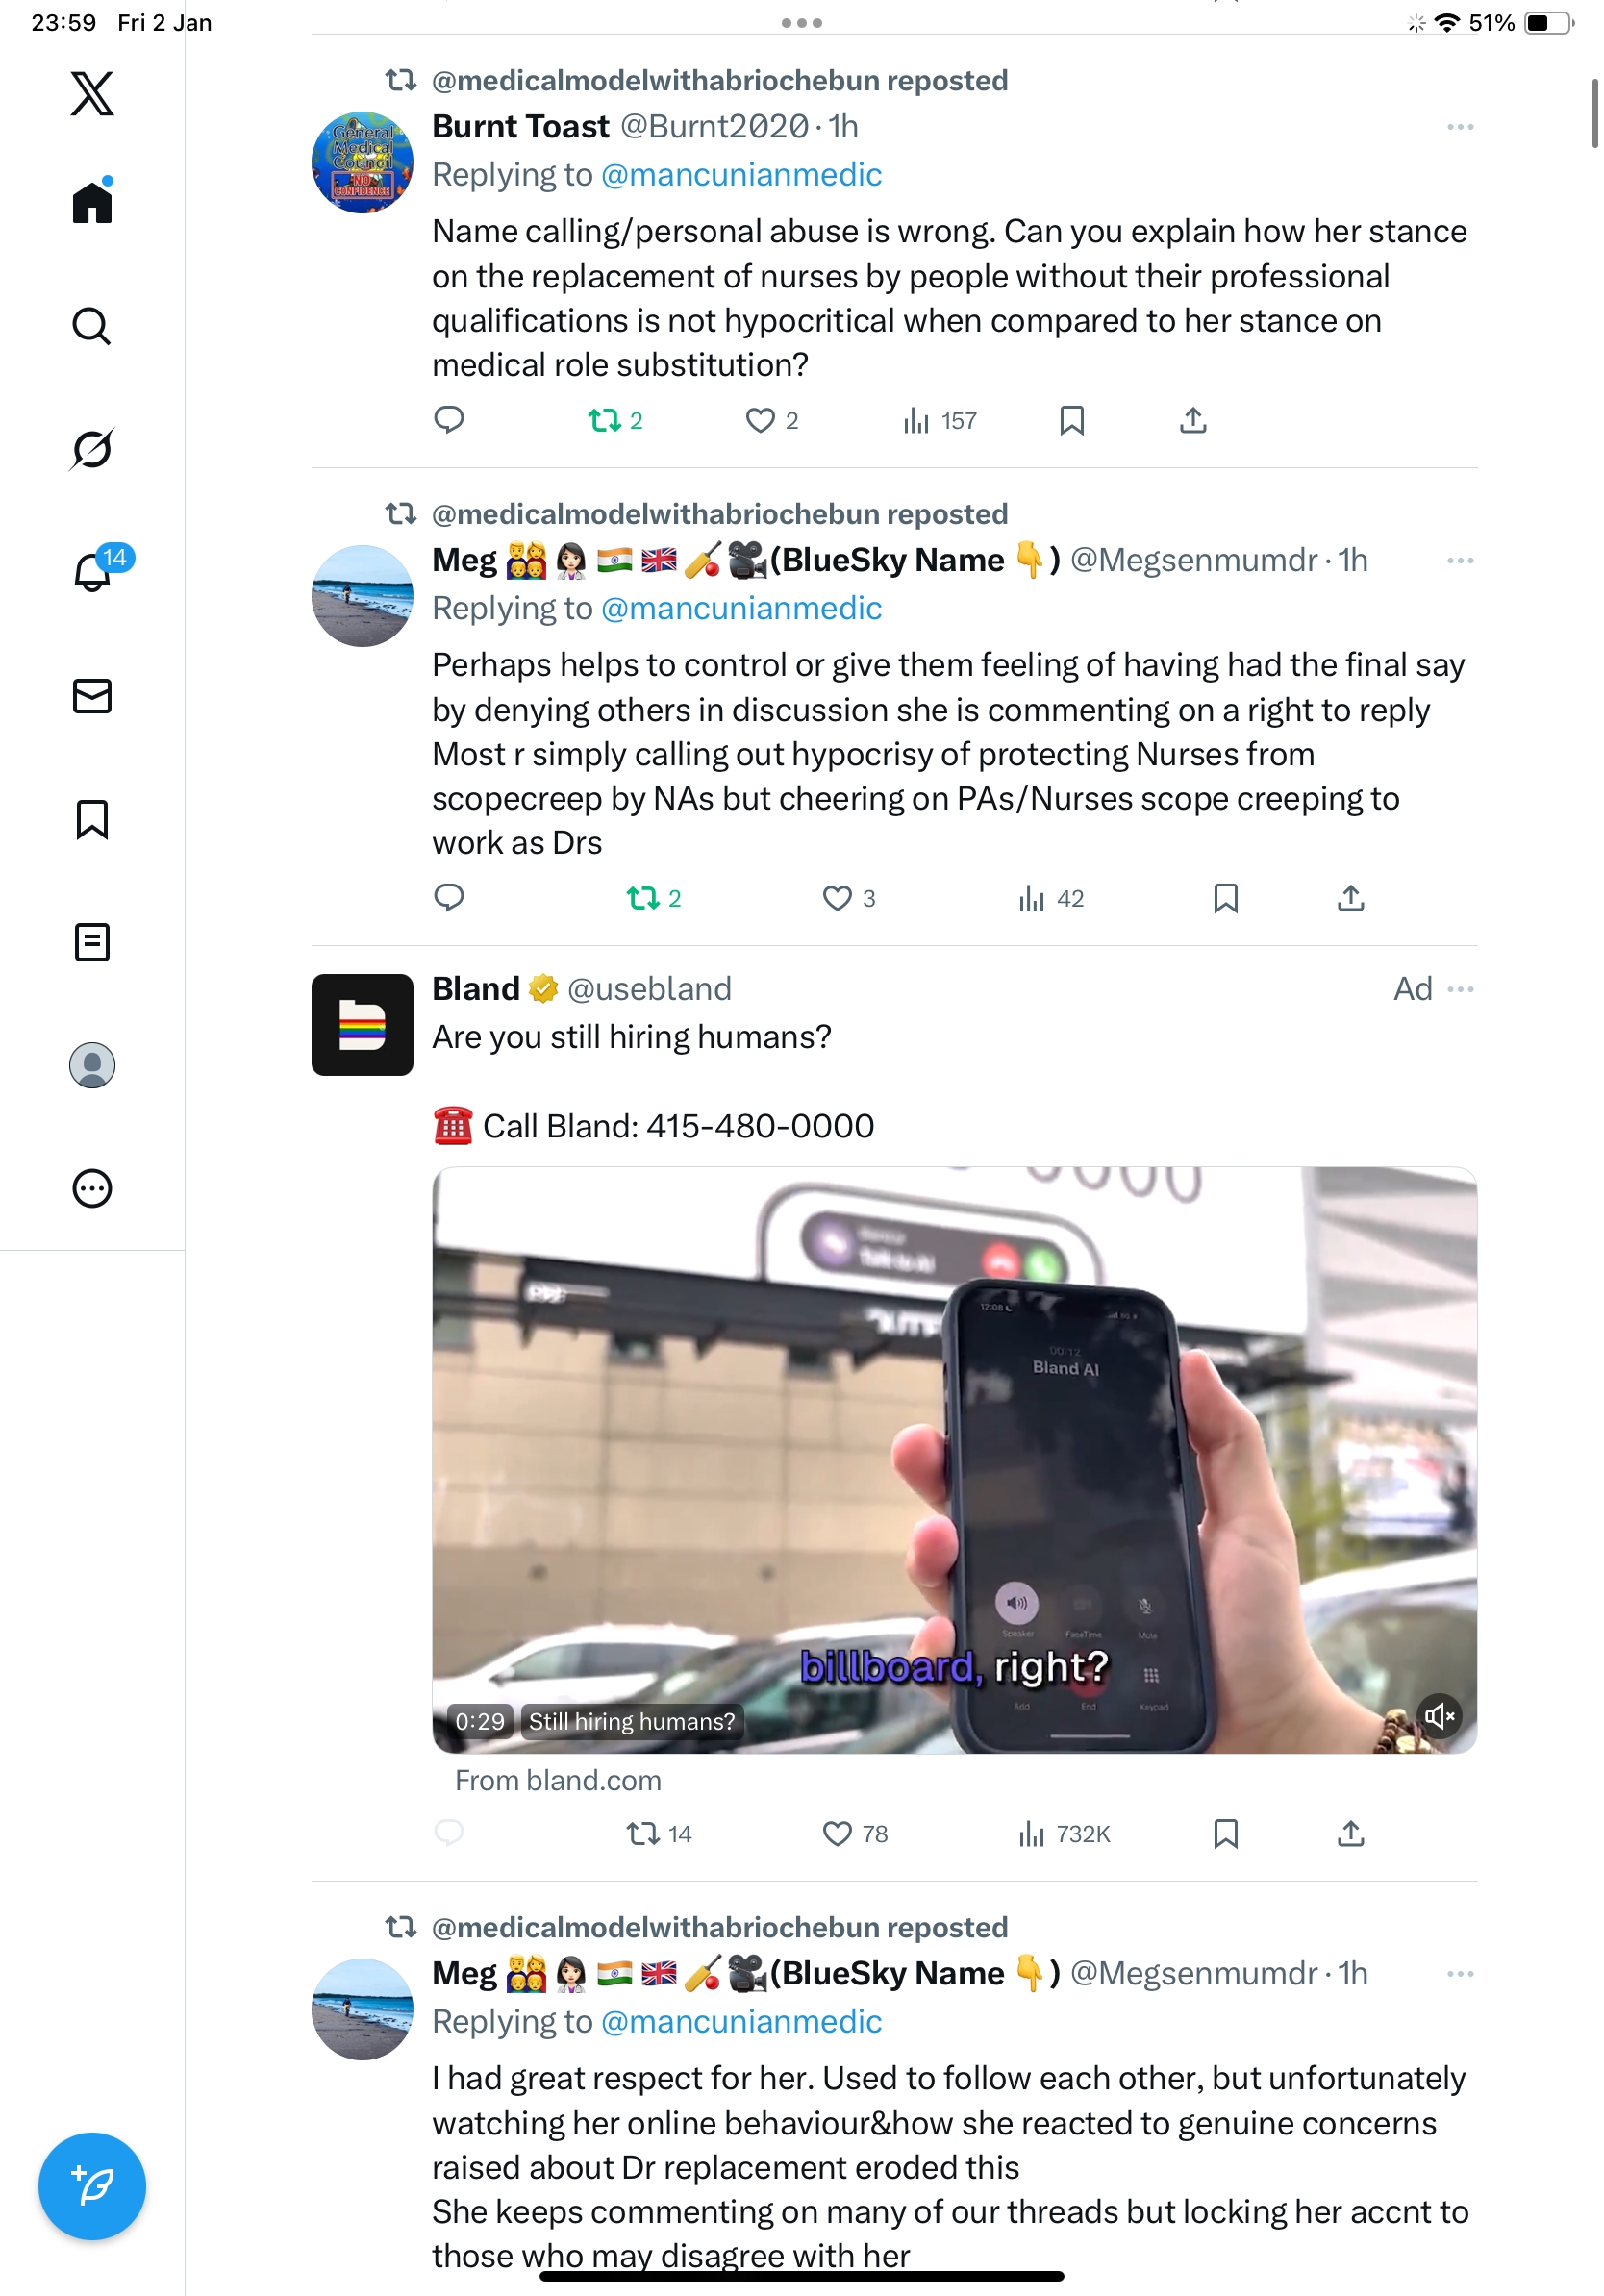The width and height of the screenshot is (1604, 2296).
Task: Open notifications bell with 14 badge
Action: (x=92, y=571)
